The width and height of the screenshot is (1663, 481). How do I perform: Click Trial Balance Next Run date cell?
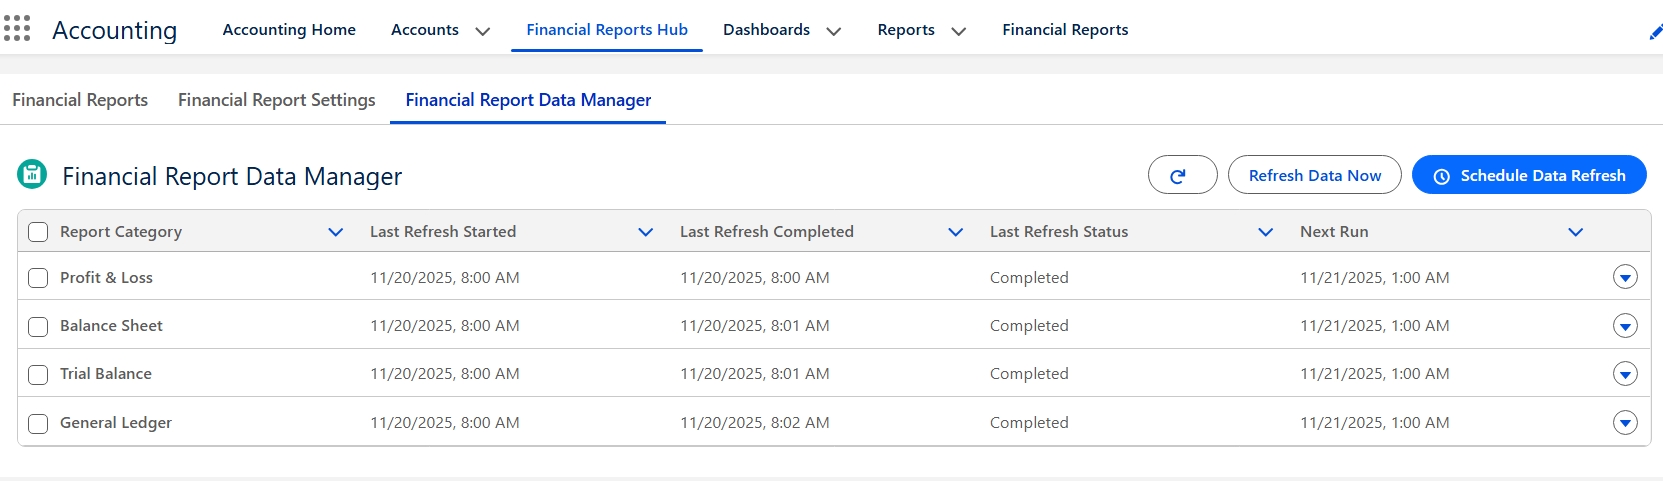coord(1375,374)
